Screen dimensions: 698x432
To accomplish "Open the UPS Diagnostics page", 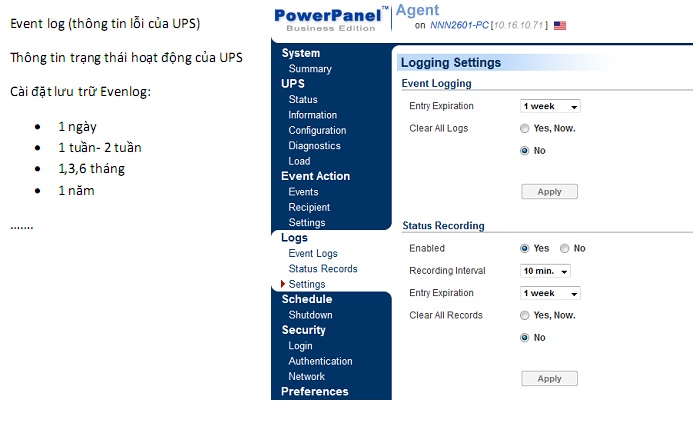I will coord(314,146).
